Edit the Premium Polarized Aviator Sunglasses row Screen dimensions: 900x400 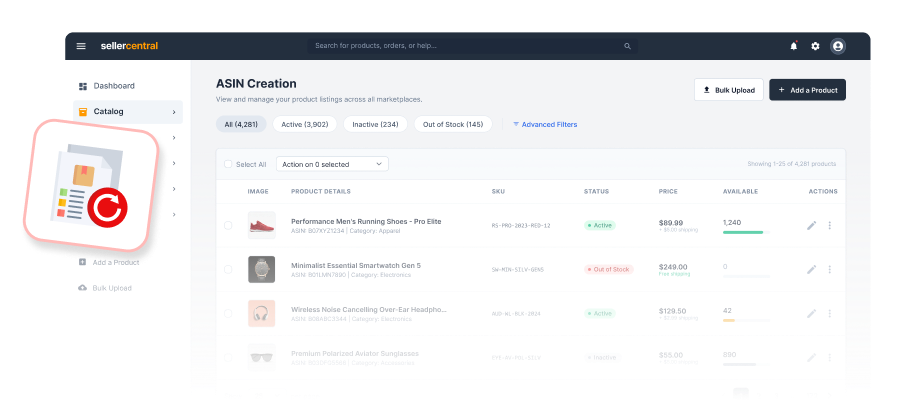coord(812,358)
